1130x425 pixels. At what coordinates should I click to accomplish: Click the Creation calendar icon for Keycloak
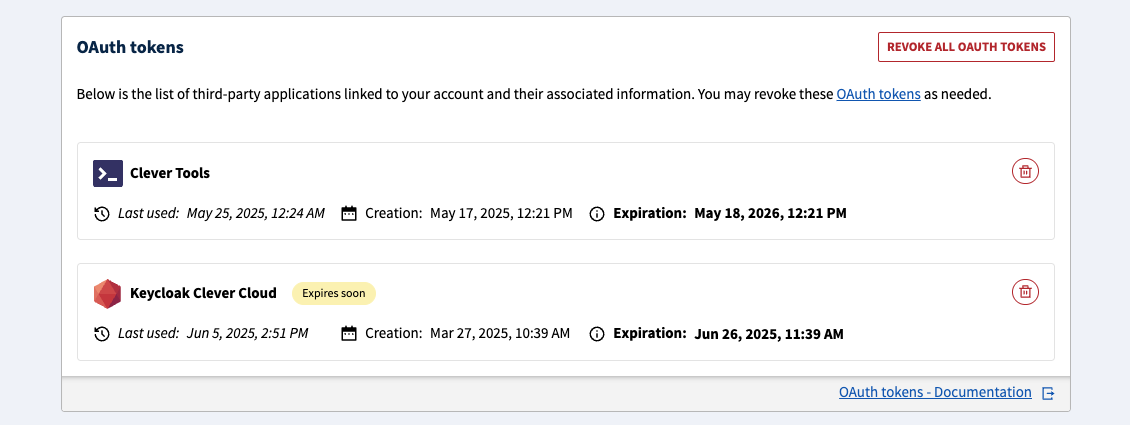(x=349, y=334)
